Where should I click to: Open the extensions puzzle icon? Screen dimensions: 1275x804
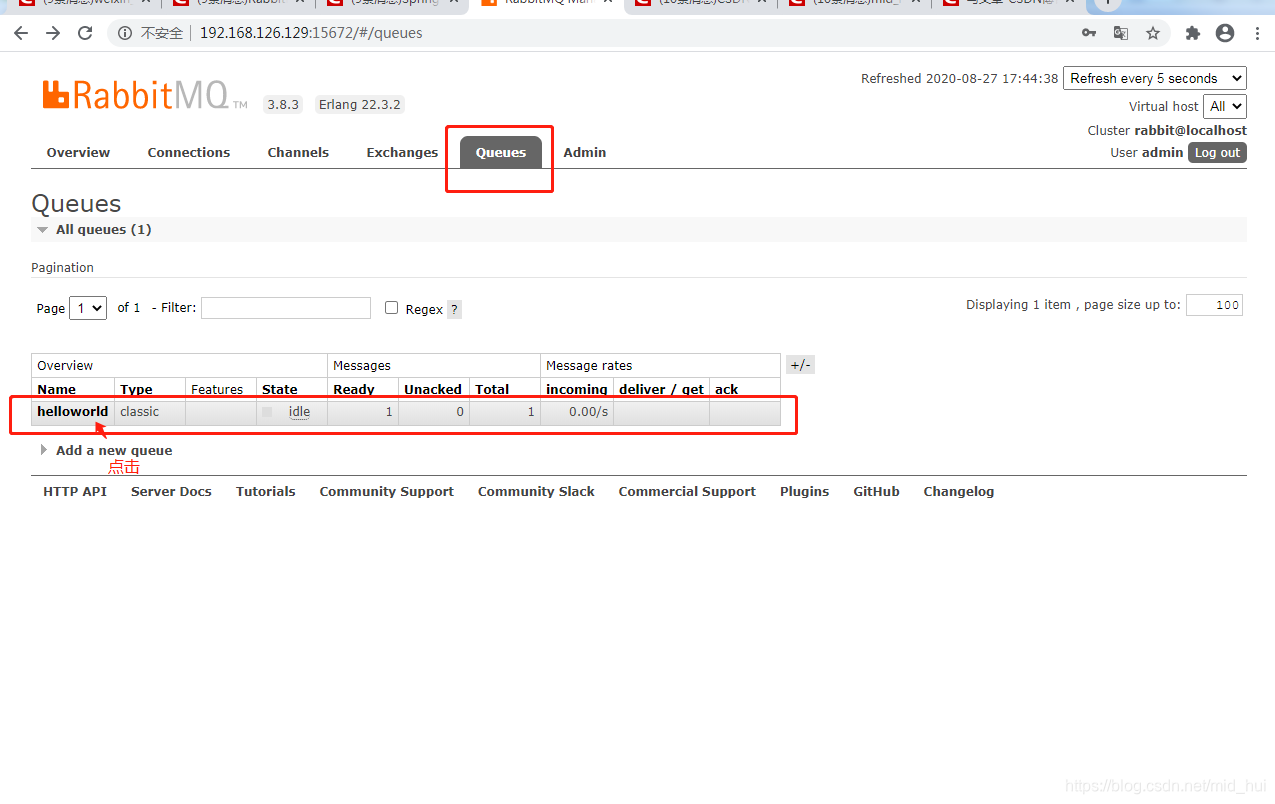pyautogui.click(x=1192, y=33)
